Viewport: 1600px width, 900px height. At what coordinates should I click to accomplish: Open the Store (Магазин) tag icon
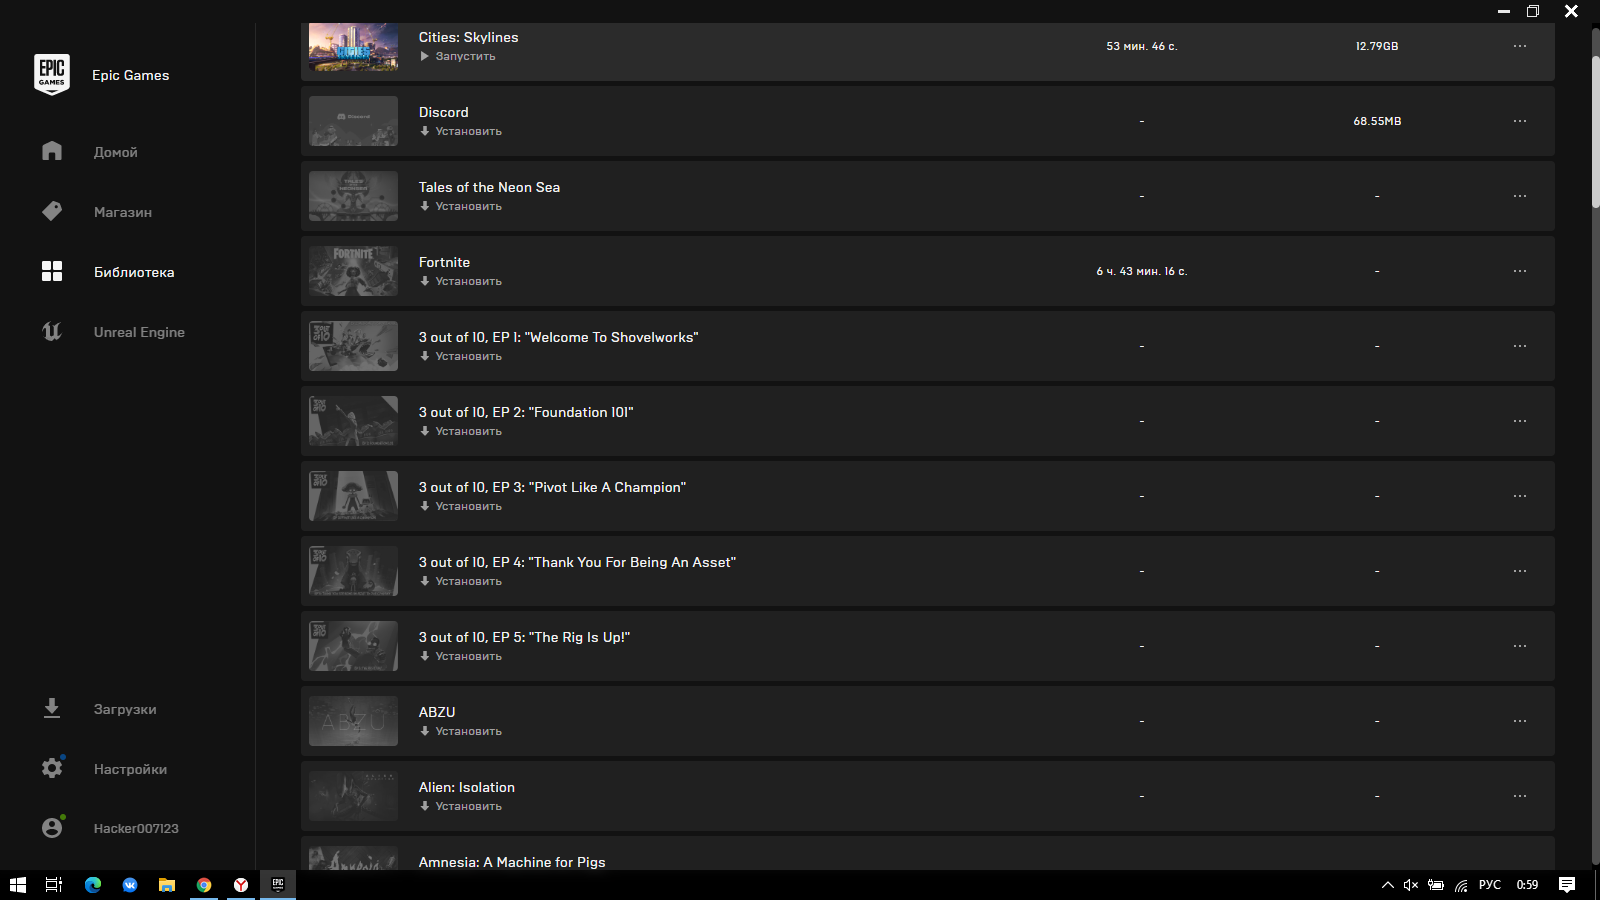pyautogui.click(x=52, y=211)
